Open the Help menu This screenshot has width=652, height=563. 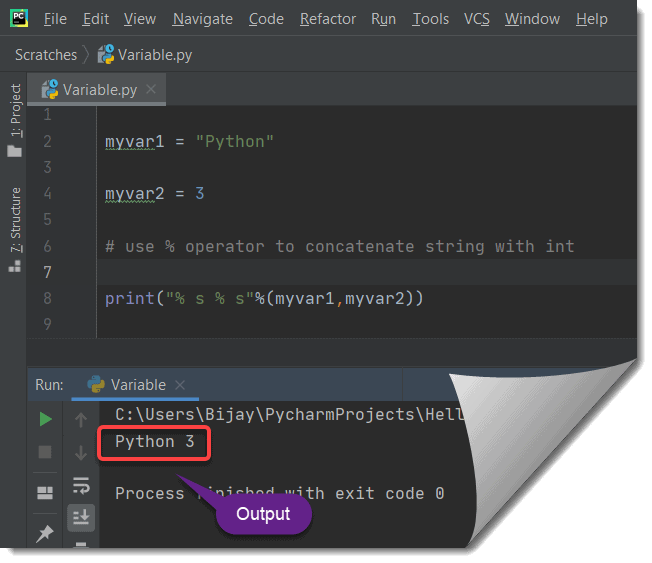(x=592, y=19)
